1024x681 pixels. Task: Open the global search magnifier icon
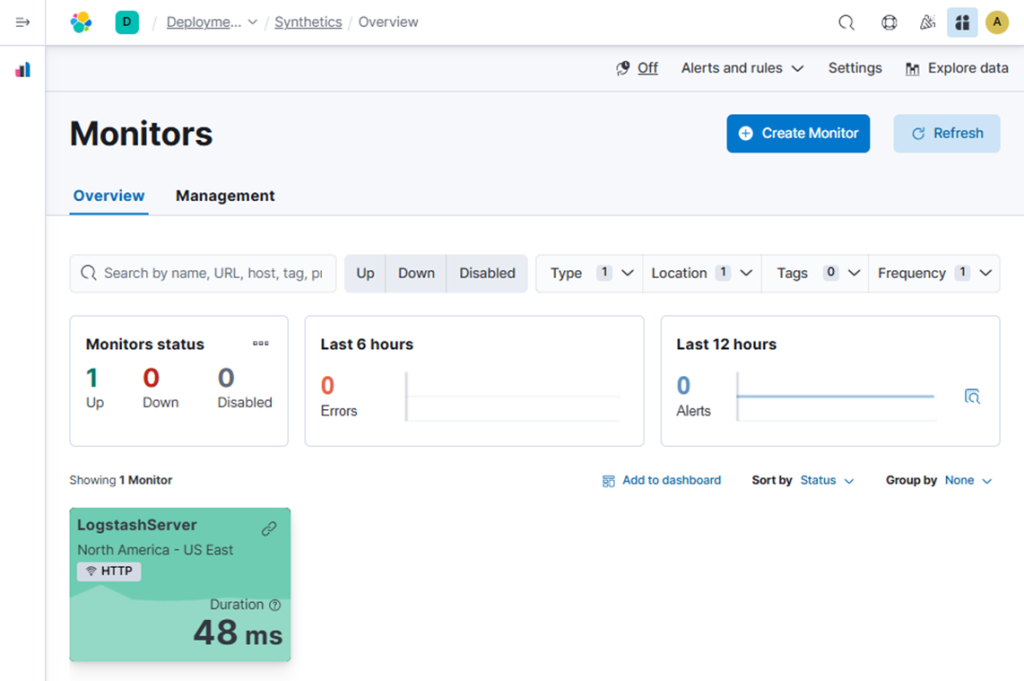click(846, 22)
